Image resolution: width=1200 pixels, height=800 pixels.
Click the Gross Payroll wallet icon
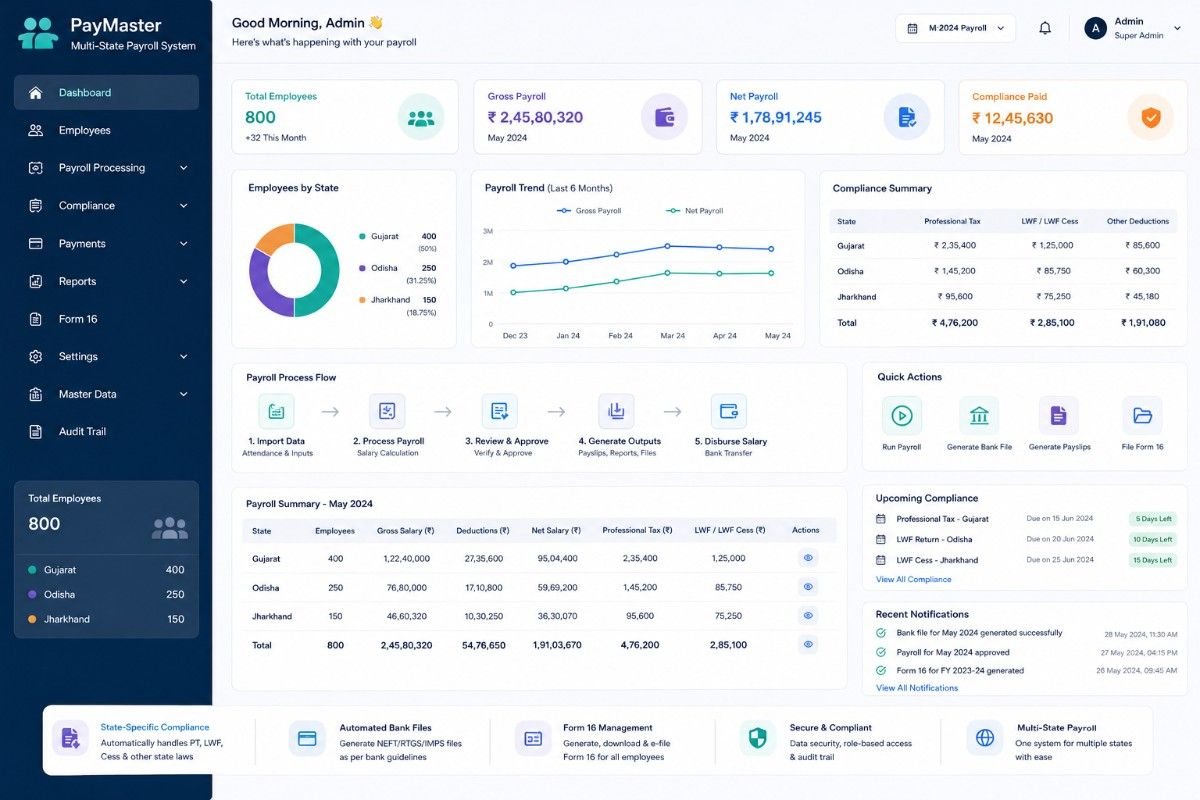pyautogui.click(x=664, y=117)
